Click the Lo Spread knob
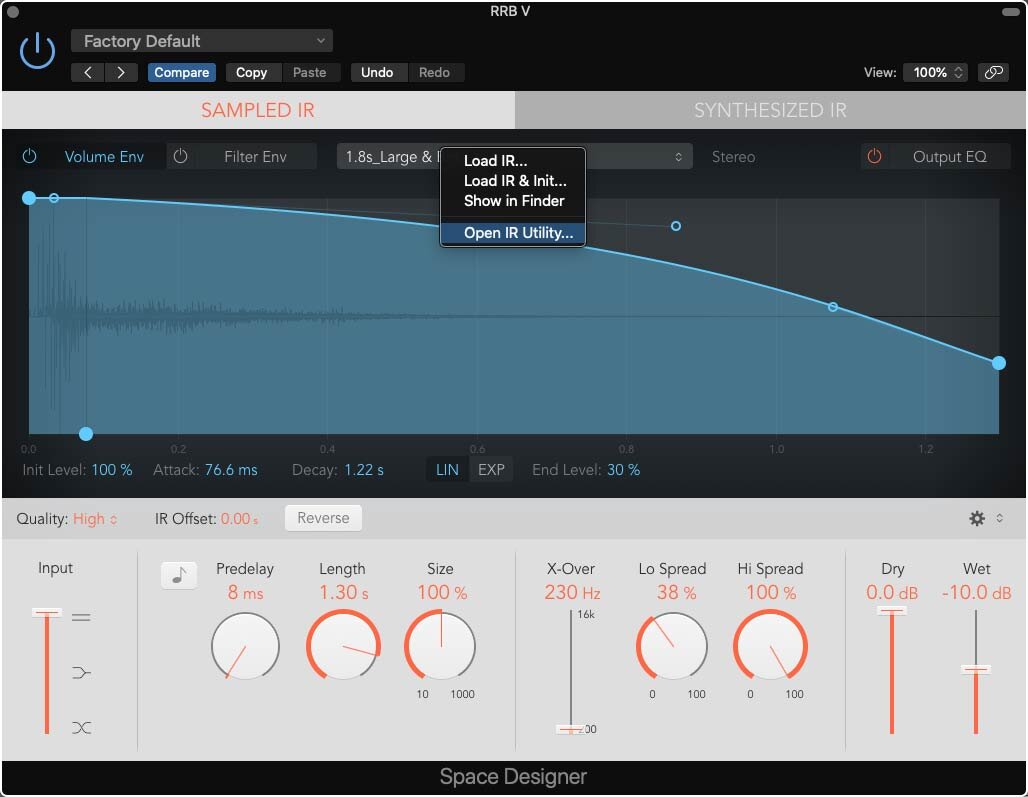The image size is (1028, 797). (672, 646)
